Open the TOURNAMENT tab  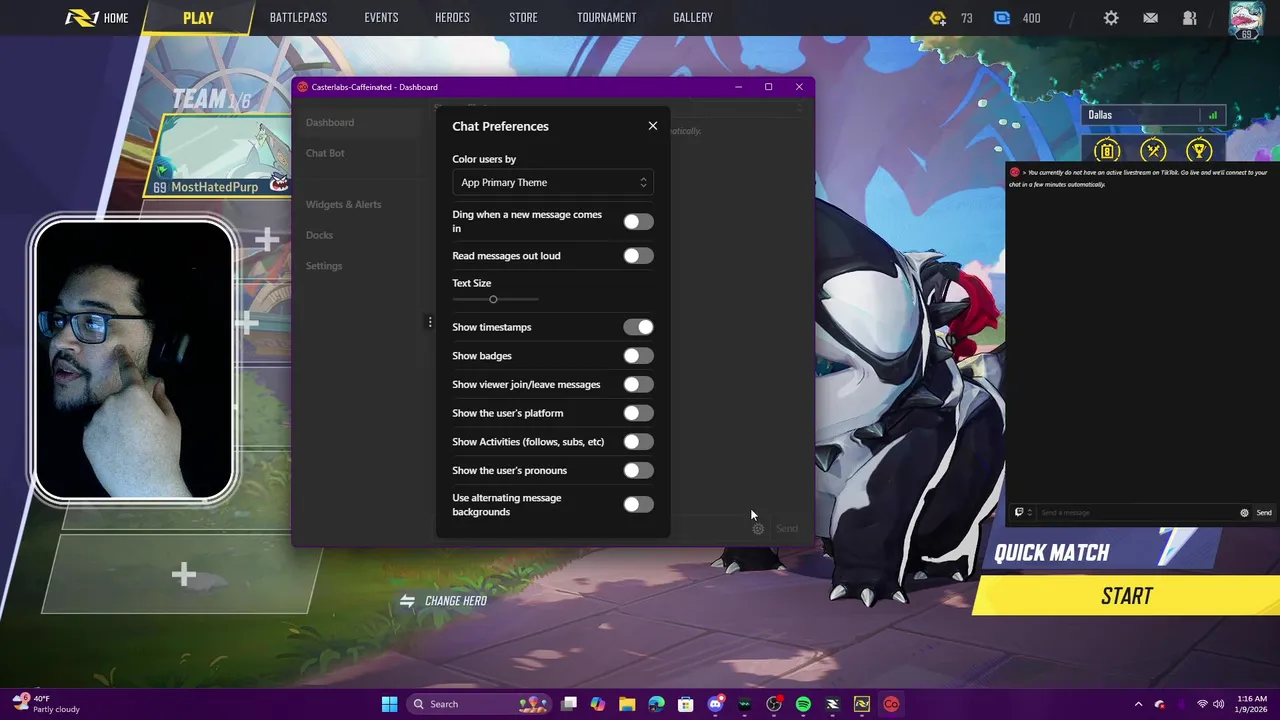coord(606,18)
